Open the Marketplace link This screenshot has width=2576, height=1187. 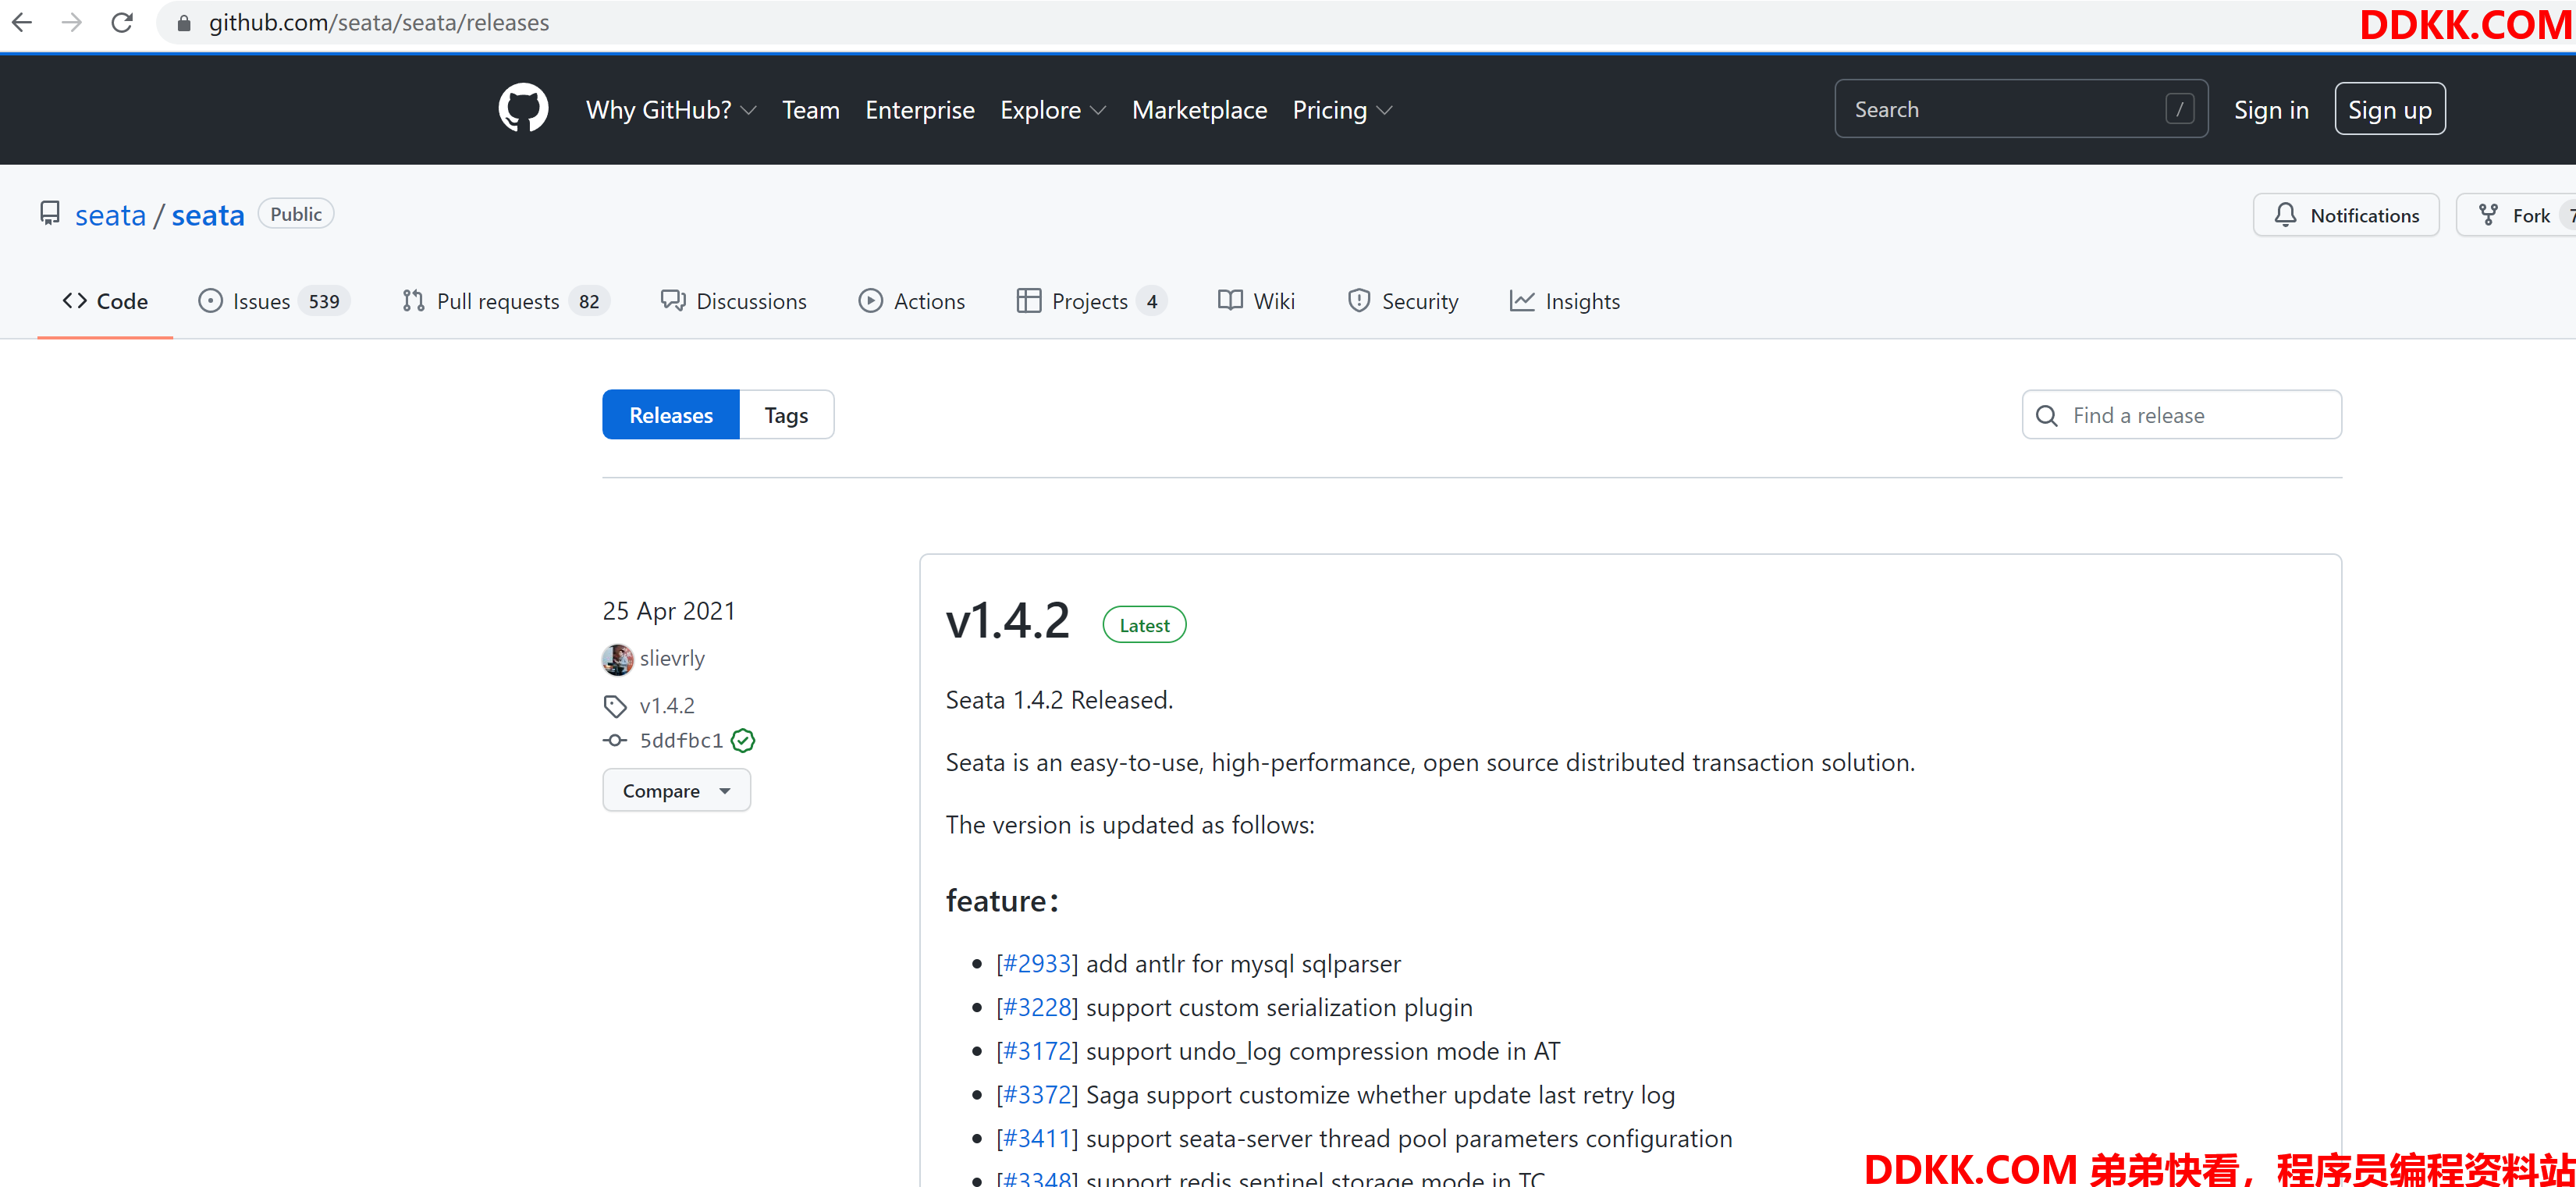tap(1199, 110)
